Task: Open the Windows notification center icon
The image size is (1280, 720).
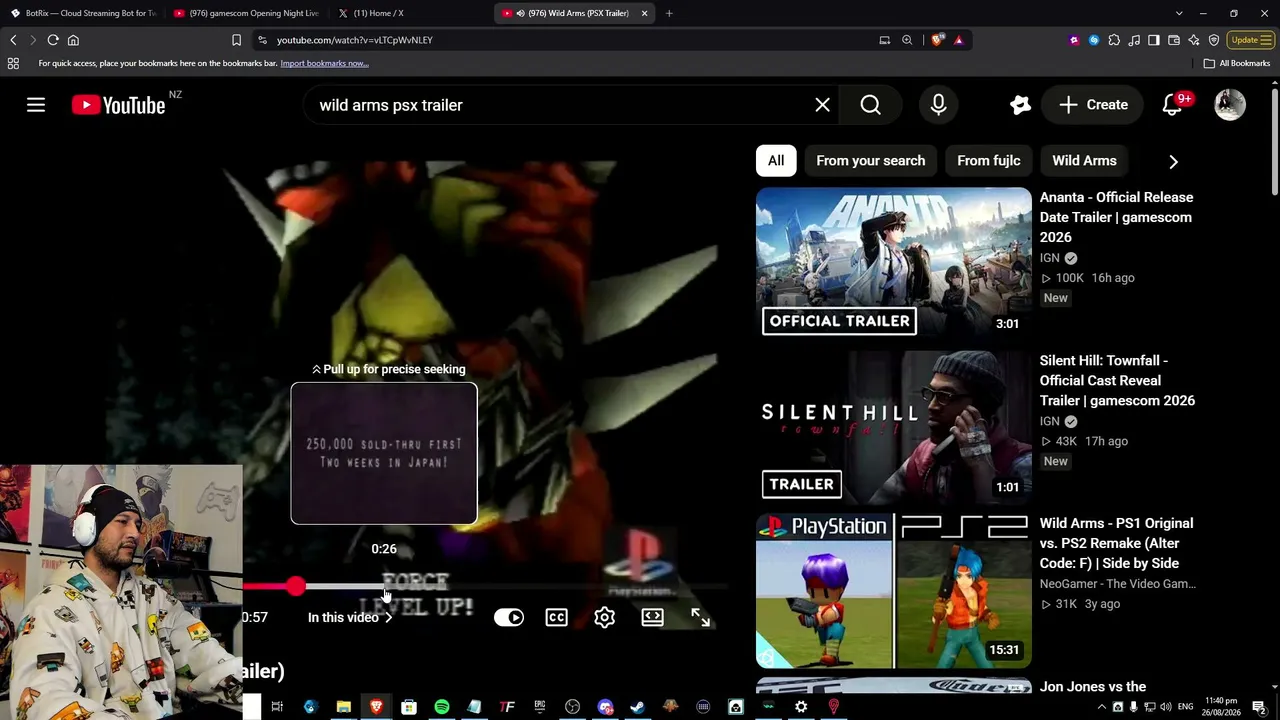Action: [x=1258, y=707]
